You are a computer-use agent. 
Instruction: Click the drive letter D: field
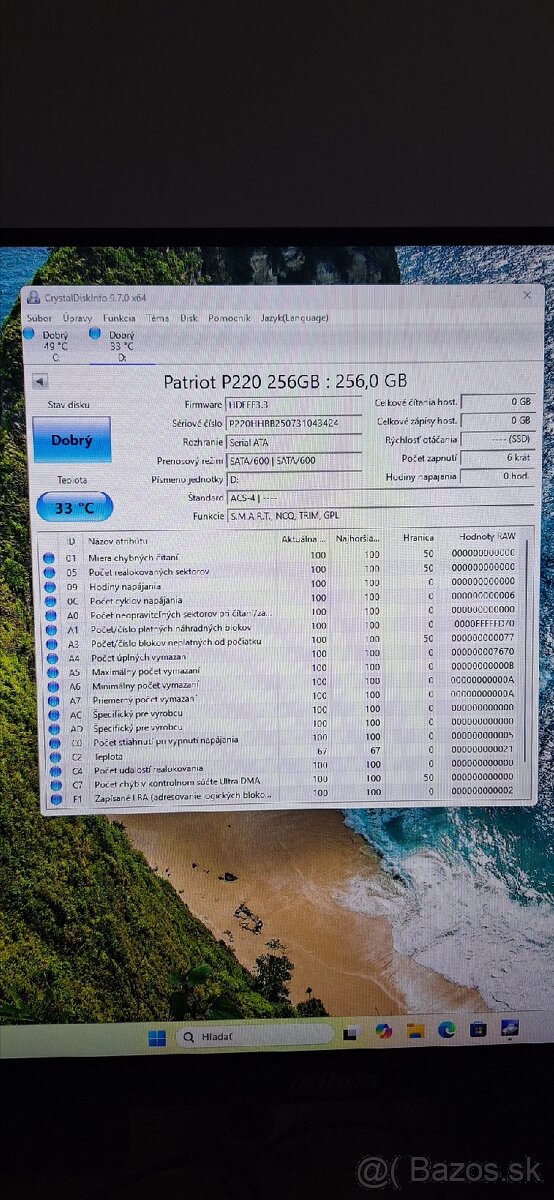(294, 479)
